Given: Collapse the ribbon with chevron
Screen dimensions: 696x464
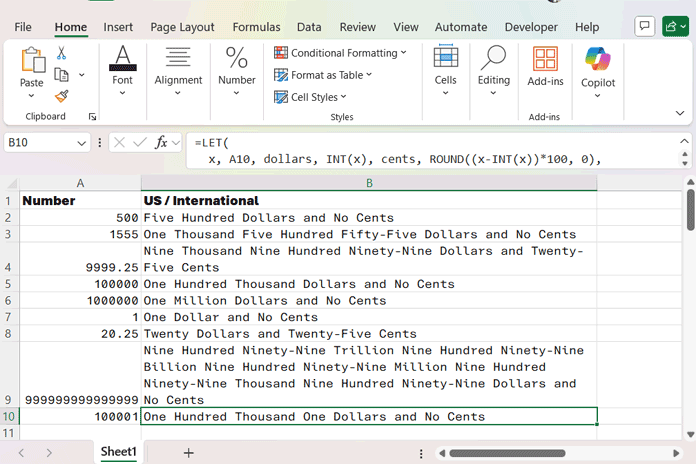Looking at the screenshot, I should click(x=680, y=113).
